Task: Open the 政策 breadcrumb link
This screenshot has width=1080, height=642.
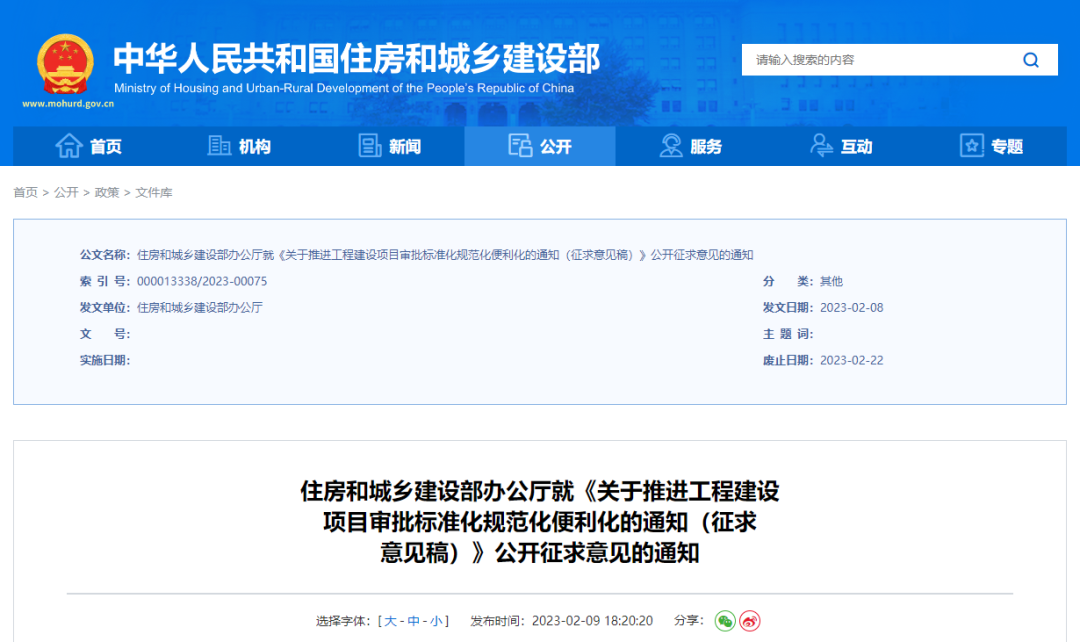Action: pyautogui.click(x=107, y=192)
